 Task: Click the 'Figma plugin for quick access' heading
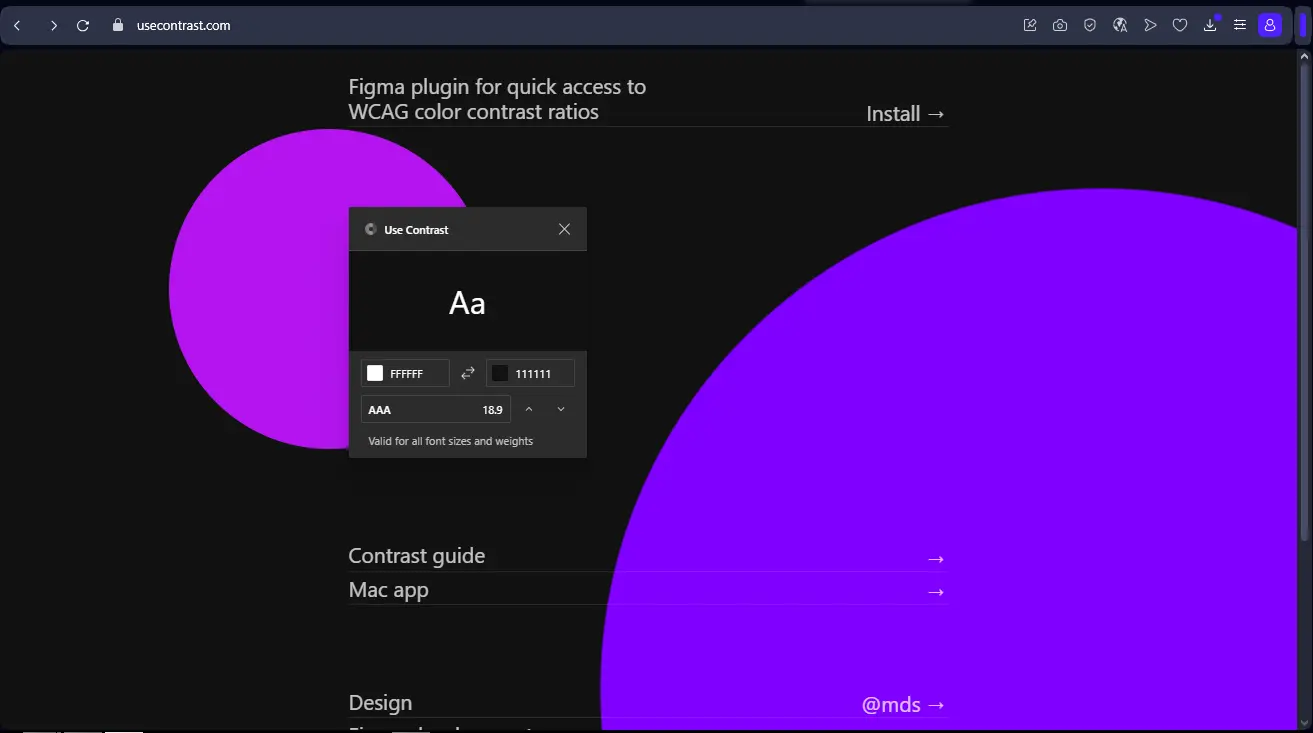tap(497, 99)
